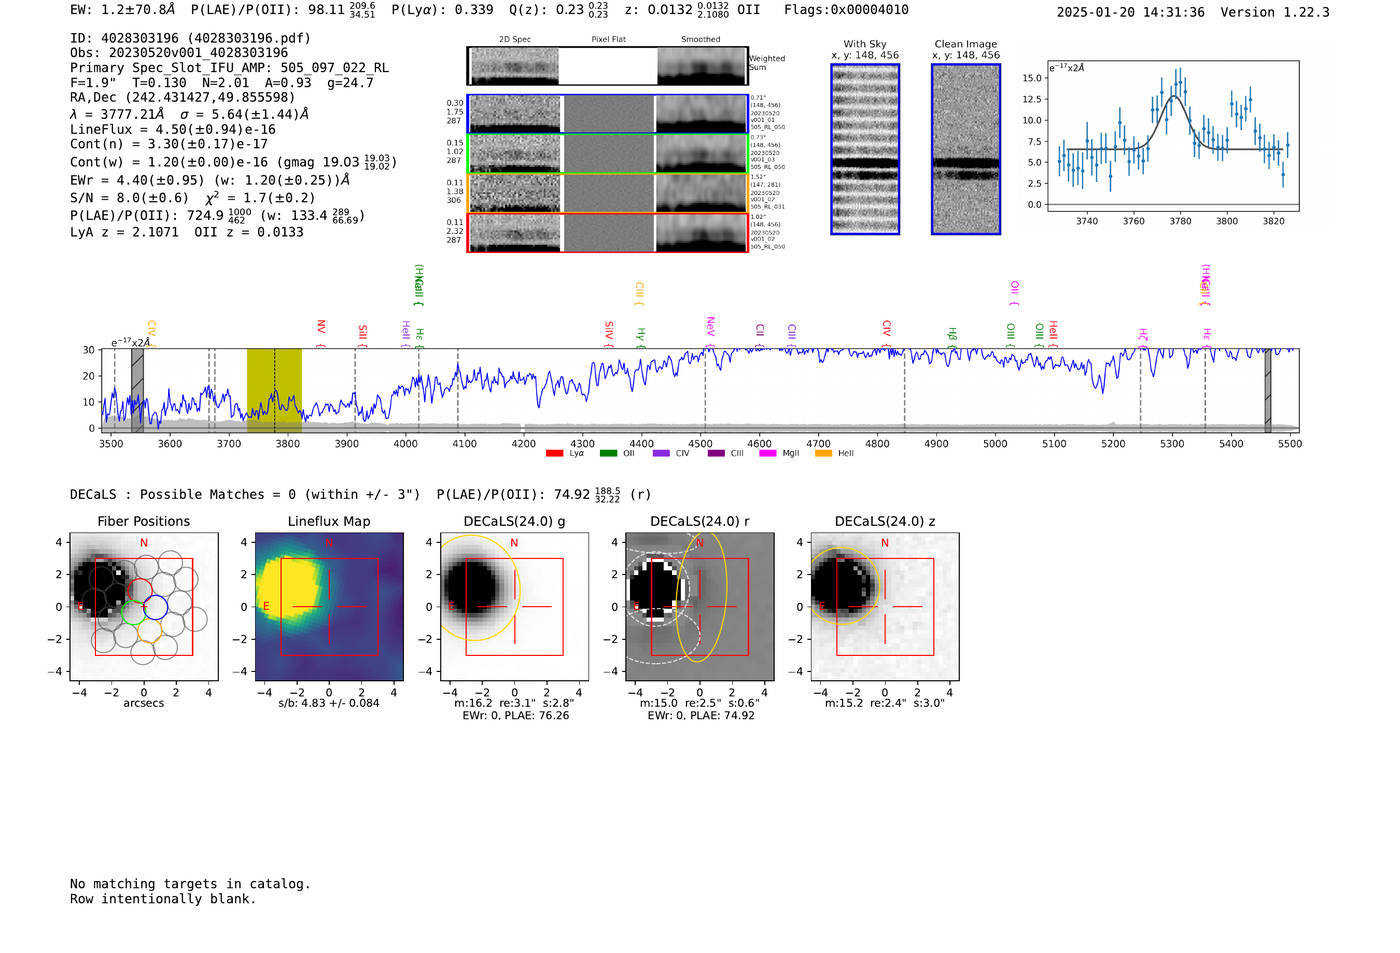Viewport: 1400px width, 953px height.
Task: Click the Primary Spec_Slot_IFU_AMP line
Action: pyautogui.click(x=230, y=68)
